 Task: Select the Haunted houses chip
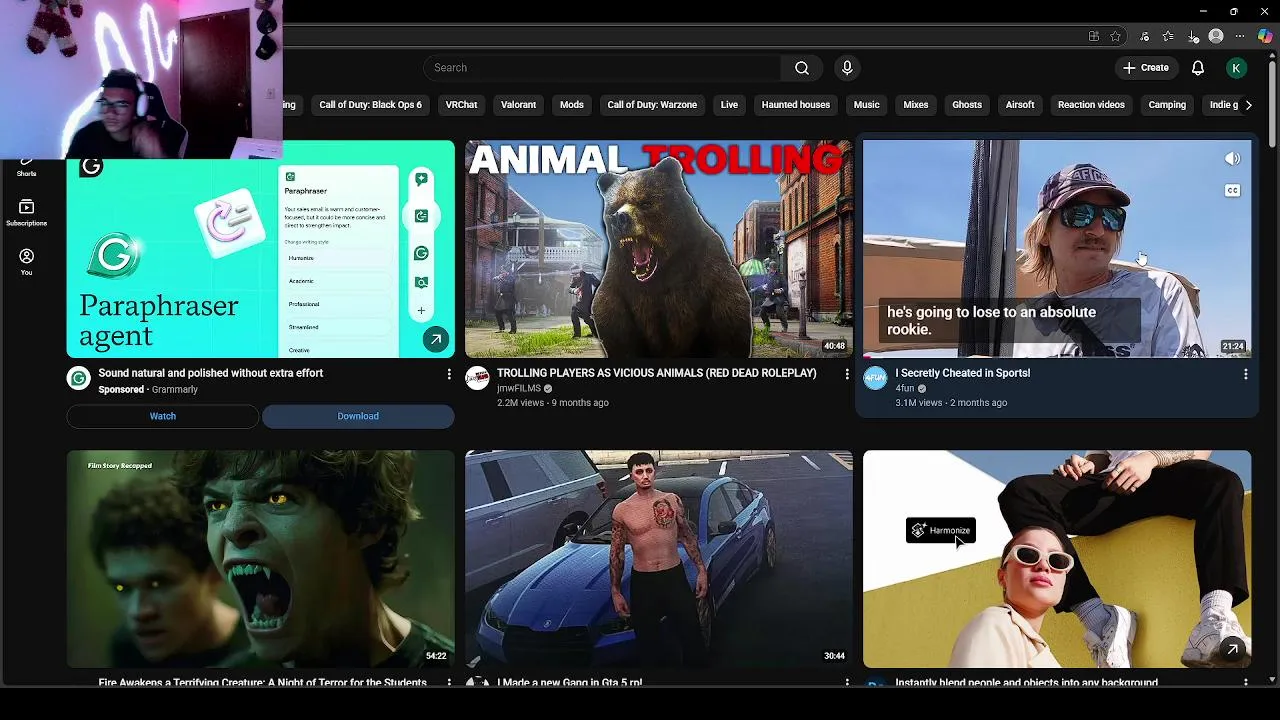796,105
